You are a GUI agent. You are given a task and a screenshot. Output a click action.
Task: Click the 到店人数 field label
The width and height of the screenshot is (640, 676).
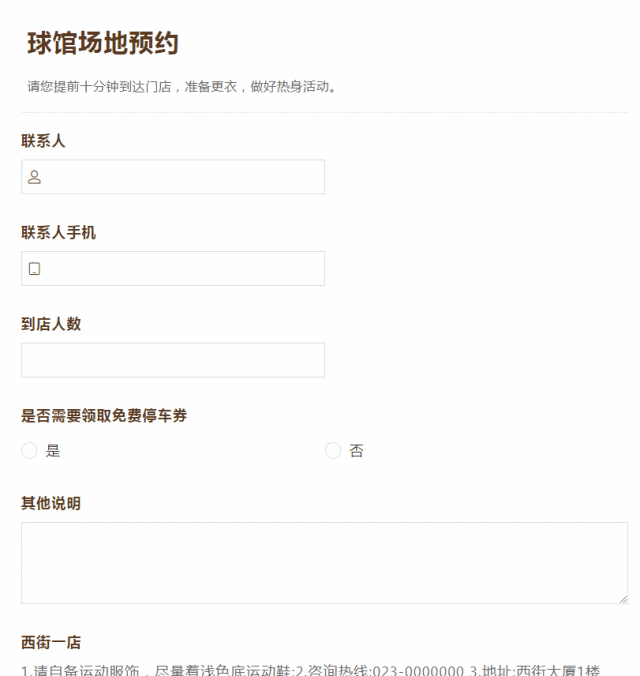[51, 324]
